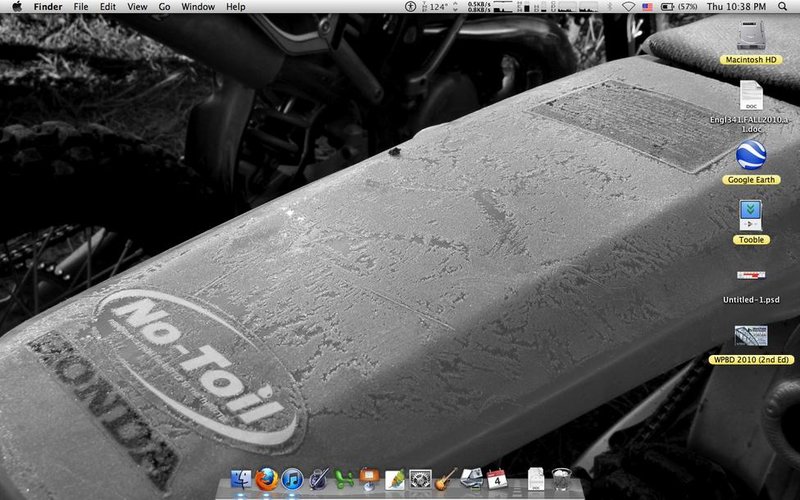This screenshot has width=800, height=500.
Task: Open the Apple menu
Action: [17, 7]
